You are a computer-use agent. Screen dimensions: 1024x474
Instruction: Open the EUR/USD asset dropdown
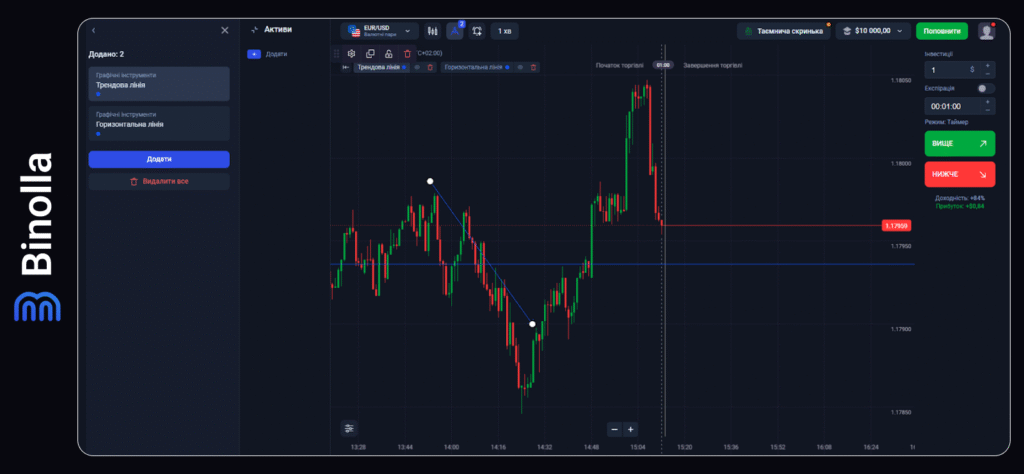click(x=379, y=31)
